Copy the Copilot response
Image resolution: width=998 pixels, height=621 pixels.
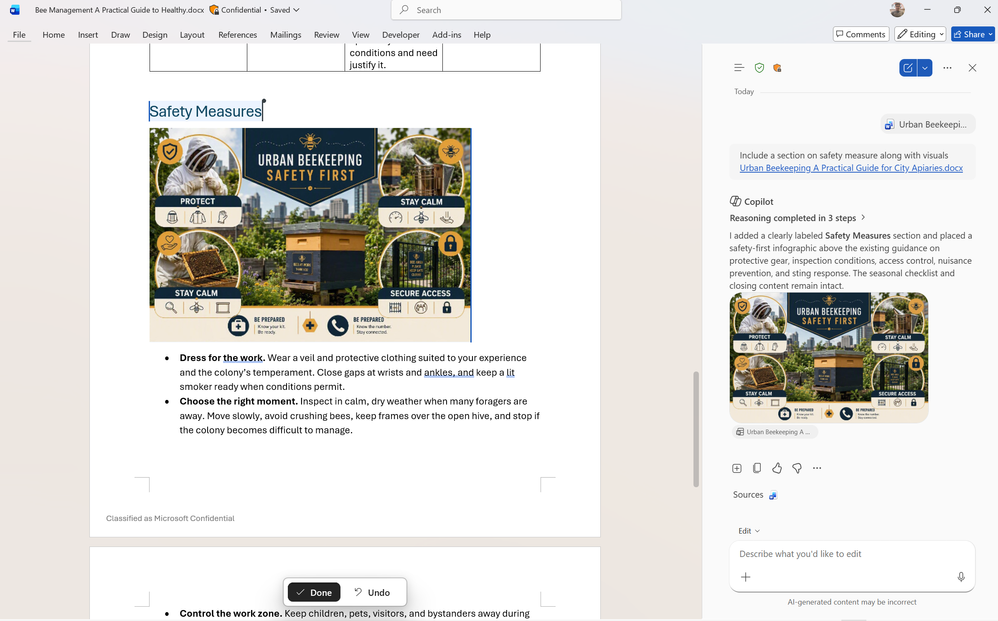pos(757,468)
